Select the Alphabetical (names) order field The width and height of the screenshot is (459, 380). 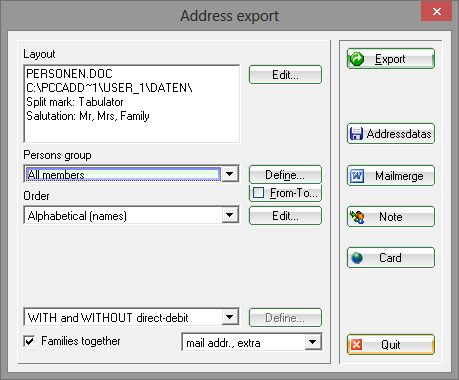123,215
